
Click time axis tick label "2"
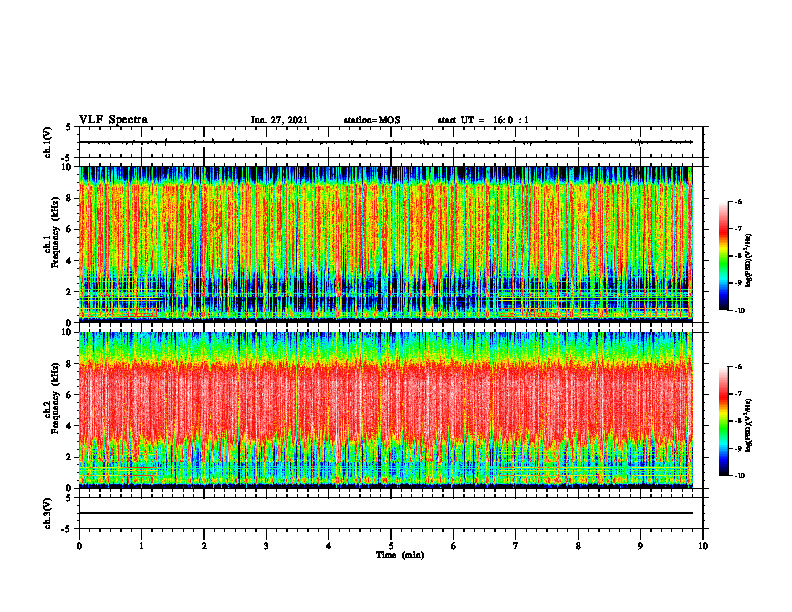(204, 546)
